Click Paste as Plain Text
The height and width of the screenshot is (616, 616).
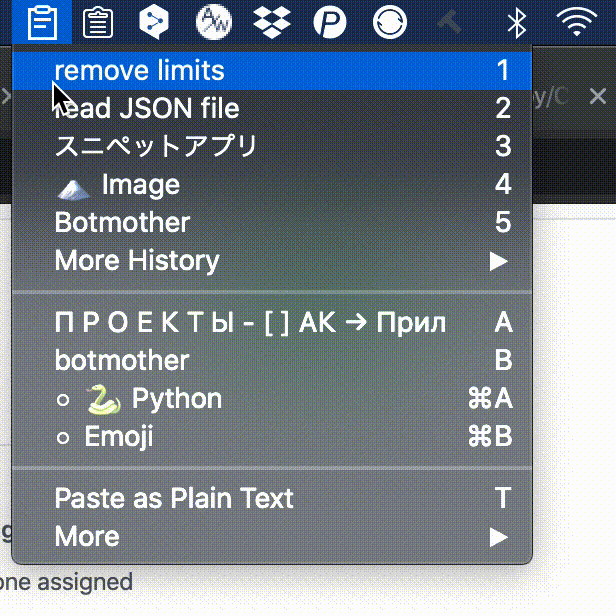272,499
